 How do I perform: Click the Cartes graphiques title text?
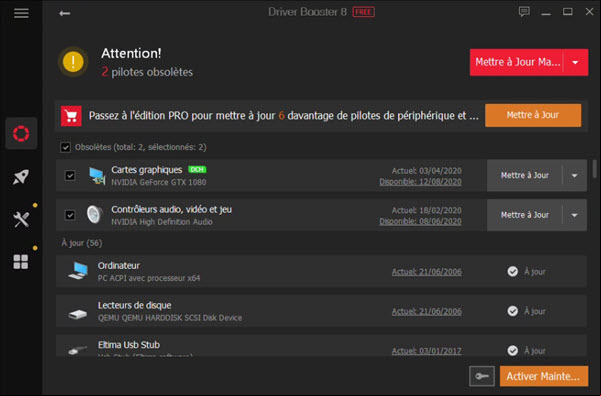tap(146, 169)
